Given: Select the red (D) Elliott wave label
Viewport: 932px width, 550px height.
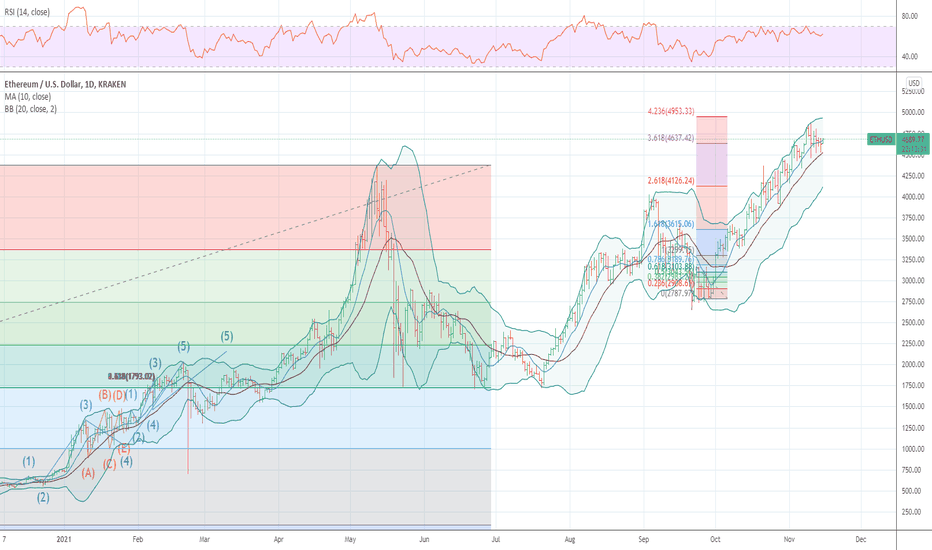Looking at the screenshot, I should tap(119, 395).
